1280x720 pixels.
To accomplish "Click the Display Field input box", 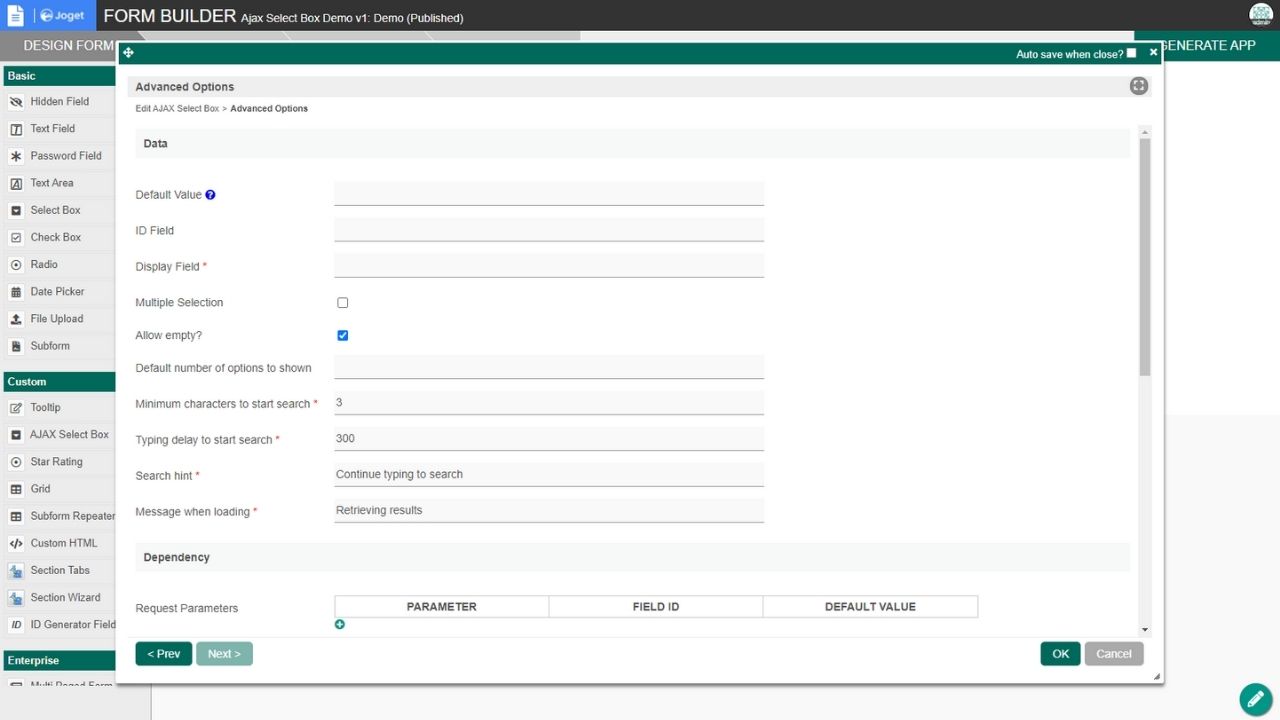I will click(x=548, y=266).
